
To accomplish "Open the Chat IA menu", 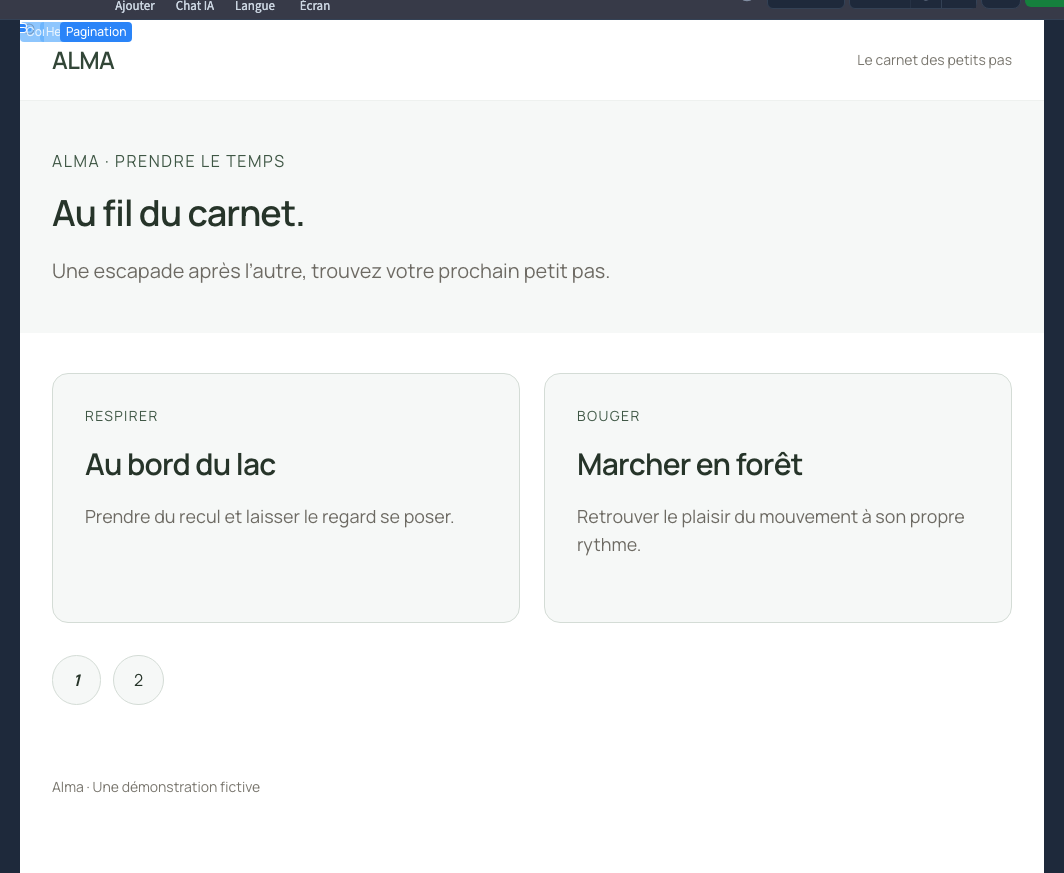I will [195, 6].
